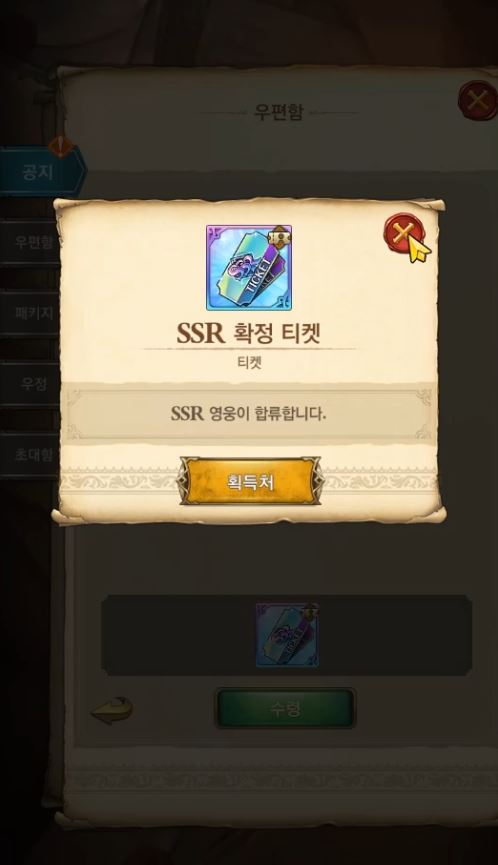Click the 티켓 category label
The height and width of the screenshot is (865, 498).
click(249, 363)
